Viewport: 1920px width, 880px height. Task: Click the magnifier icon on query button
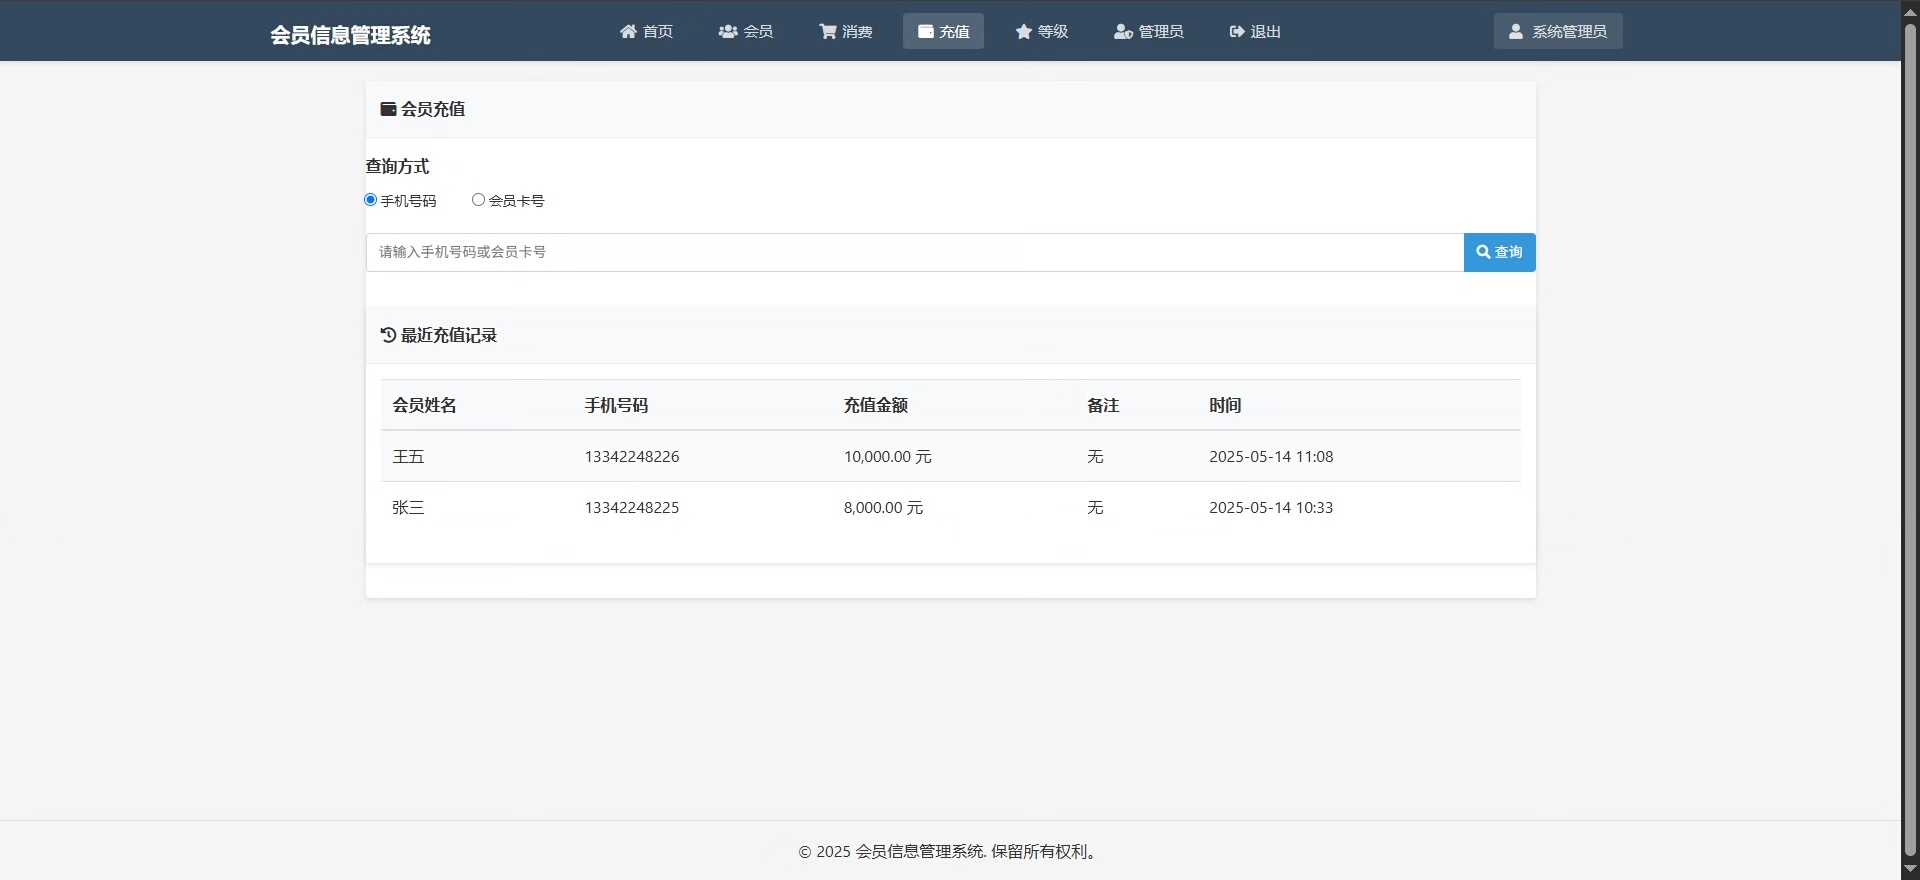point(1483,252)
